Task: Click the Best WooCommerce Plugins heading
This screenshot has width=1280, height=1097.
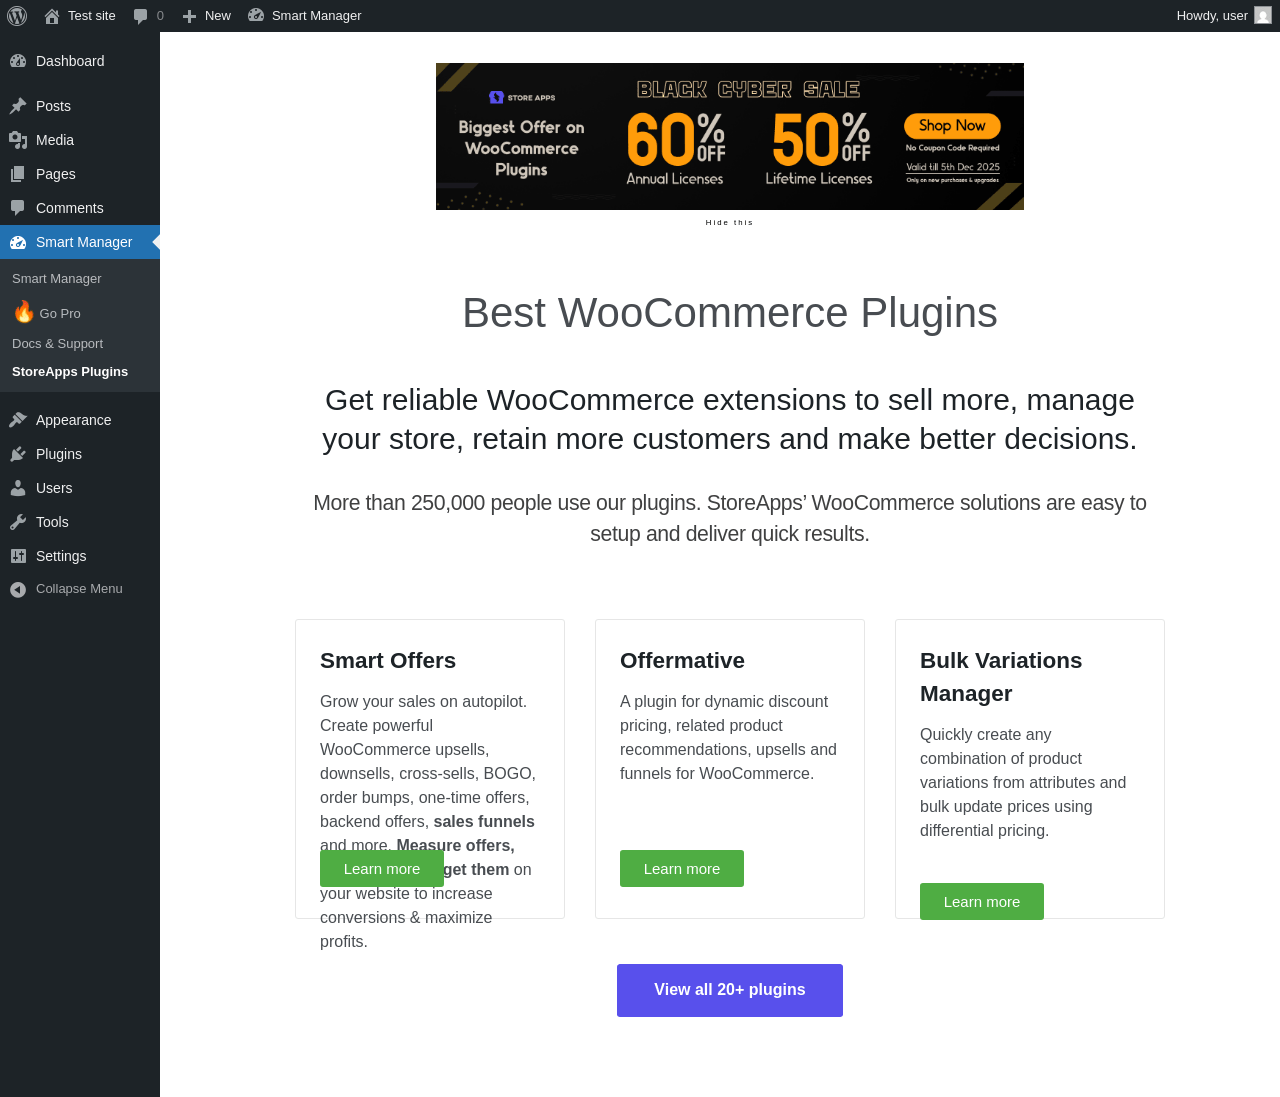Action: coord(730,313)
